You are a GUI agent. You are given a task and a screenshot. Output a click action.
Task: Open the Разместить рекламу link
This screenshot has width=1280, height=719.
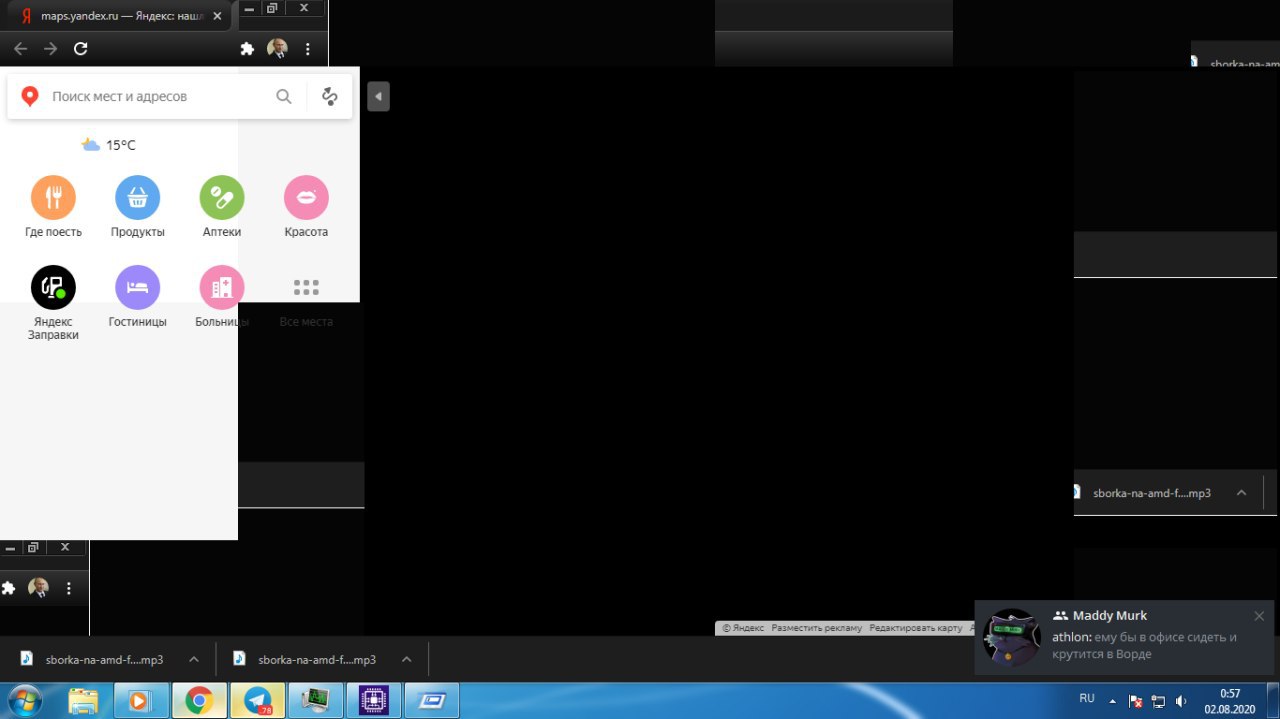816,628
